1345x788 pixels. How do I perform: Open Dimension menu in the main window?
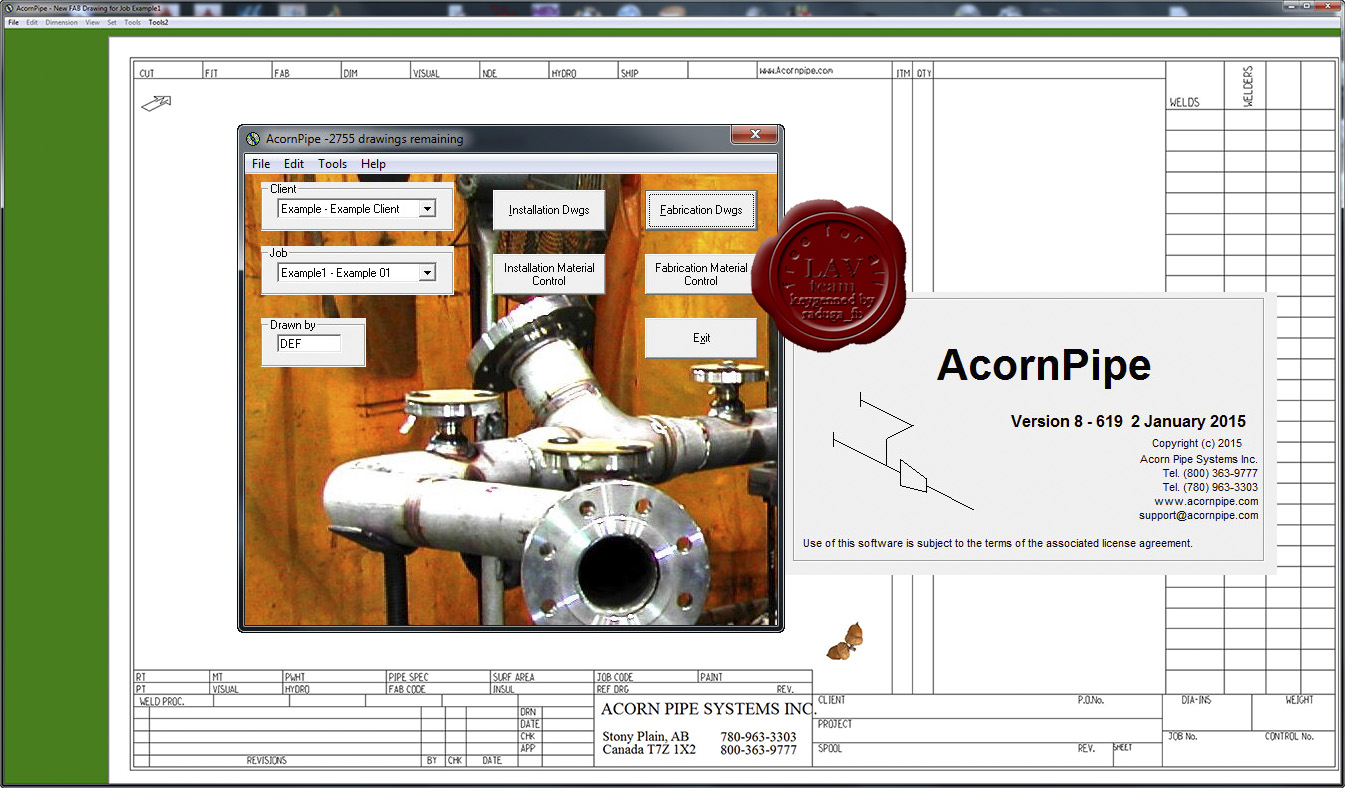tap(61, 22)
